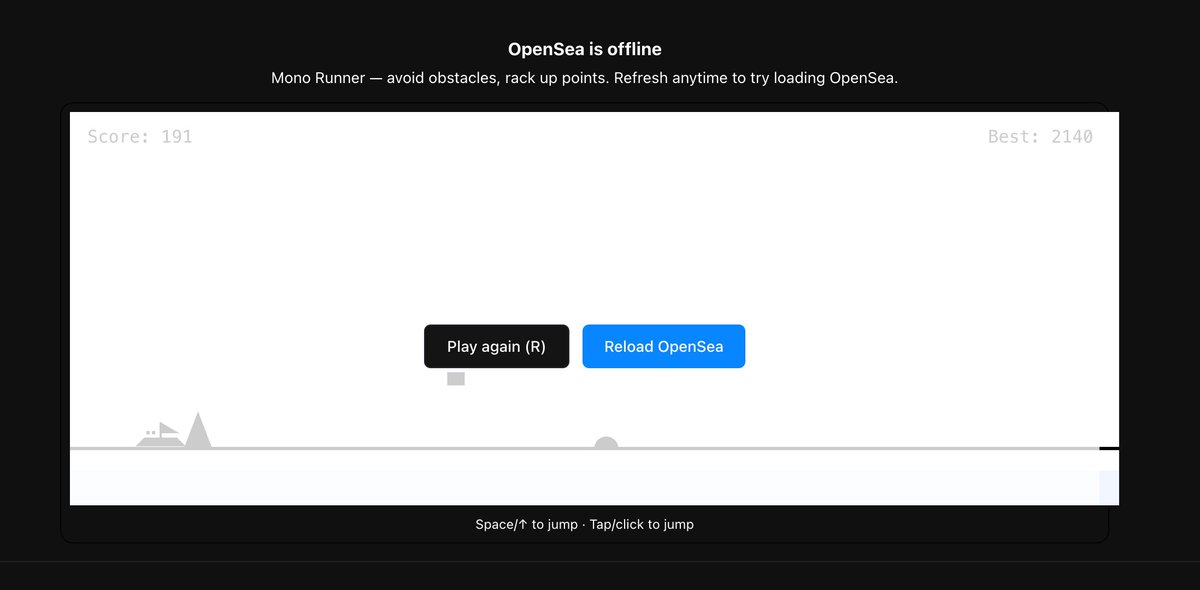1200x590 pixels.
Task: Click the gray triangle spike obstacle
Action: [198, 431]
